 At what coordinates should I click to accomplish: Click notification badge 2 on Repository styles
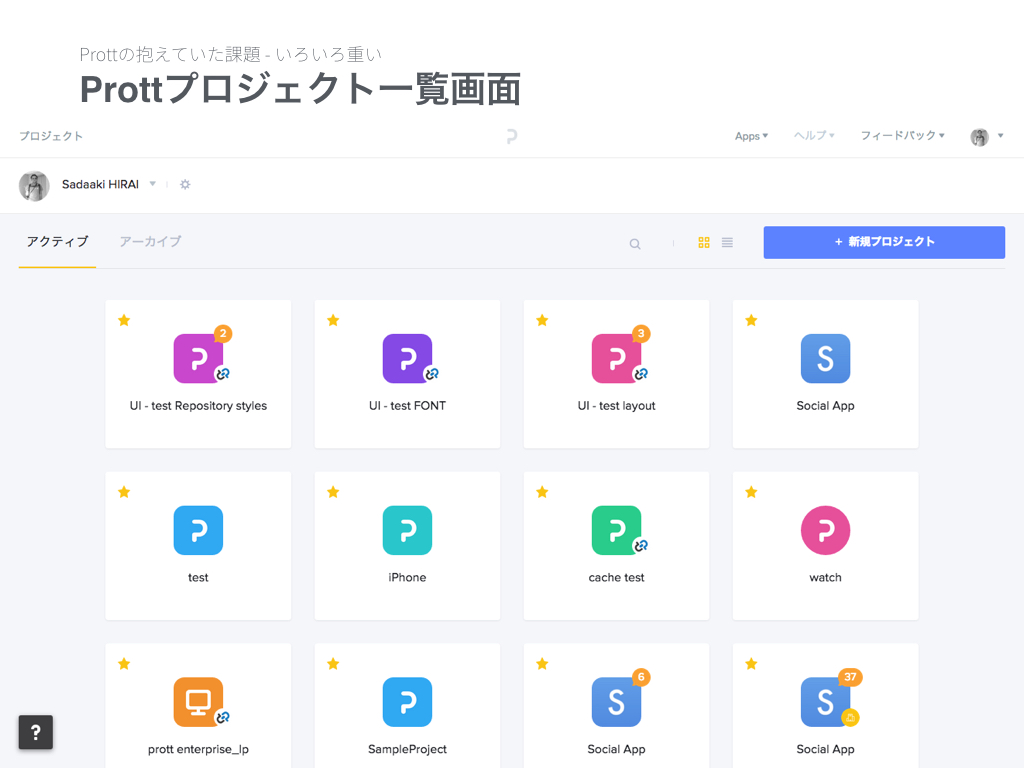[223, 334]
